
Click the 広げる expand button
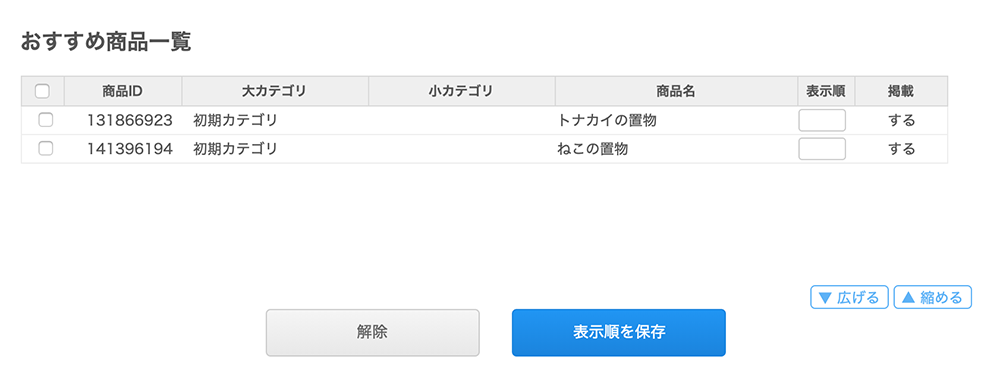[x=849, y=297]
